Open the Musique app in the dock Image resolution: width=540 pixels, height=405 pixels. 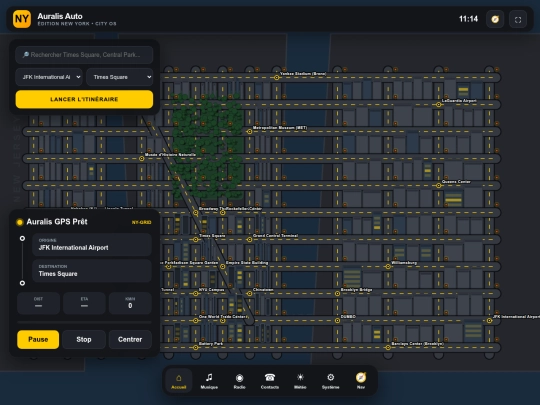coord(209,381)
